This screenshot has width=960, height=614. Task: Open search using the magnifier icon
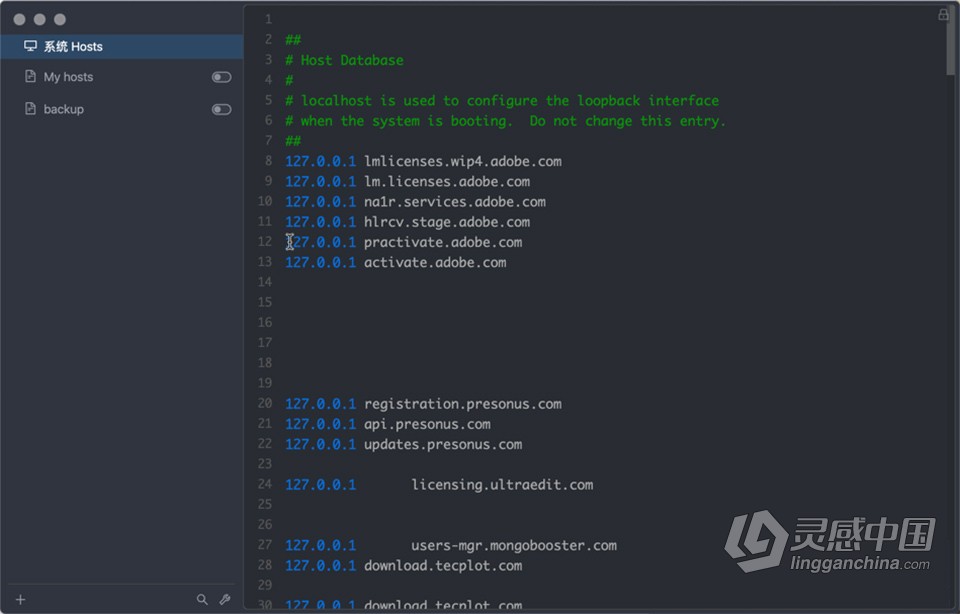[x=202, y=598]
